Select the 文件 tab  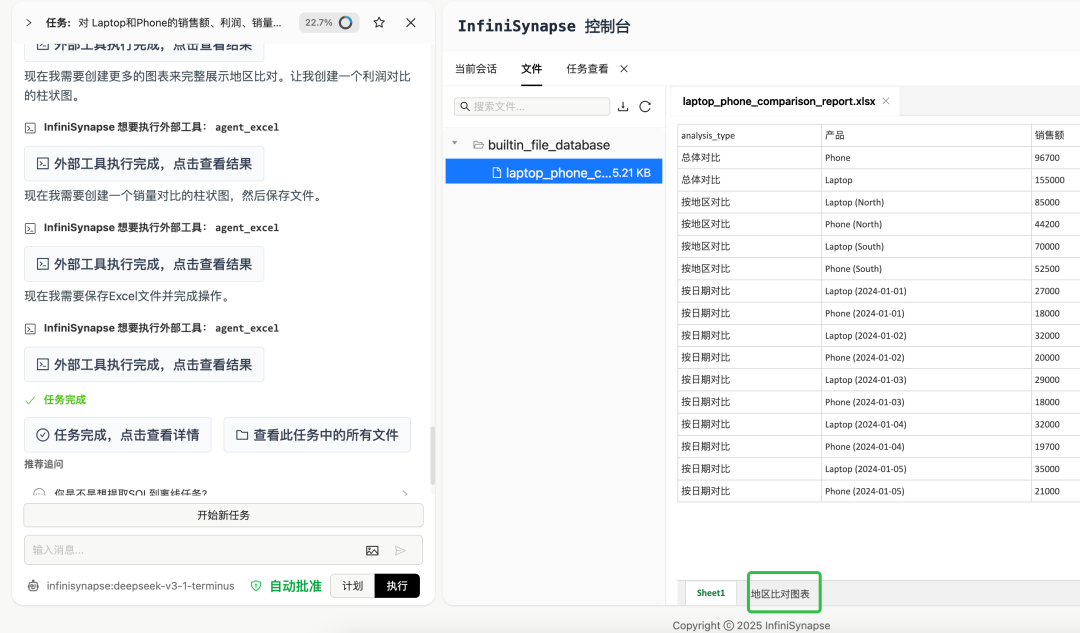[532, 69]
